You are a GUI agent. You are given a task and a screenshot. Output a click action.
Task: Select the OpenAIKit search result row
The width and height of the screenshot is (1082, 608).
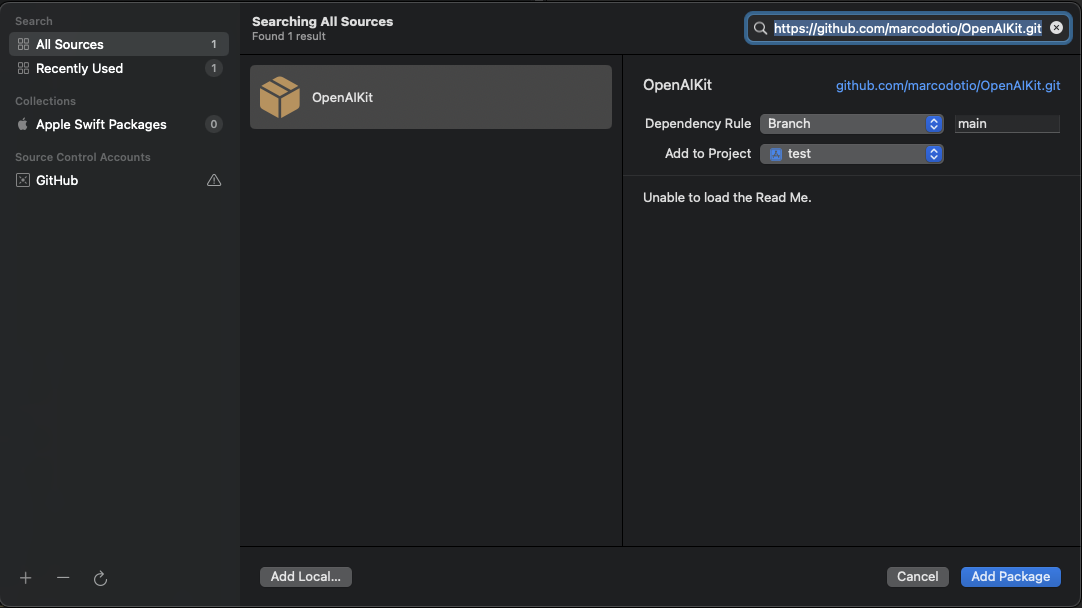(x=431, y=97)
